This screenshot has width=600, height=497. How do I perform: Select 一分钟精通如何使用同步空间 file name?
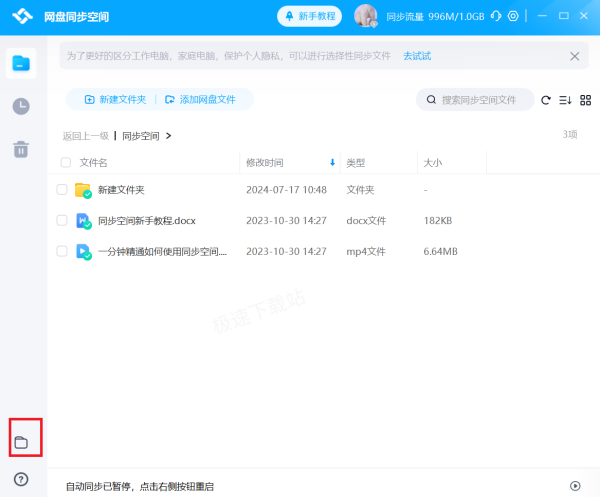[163, 251]
